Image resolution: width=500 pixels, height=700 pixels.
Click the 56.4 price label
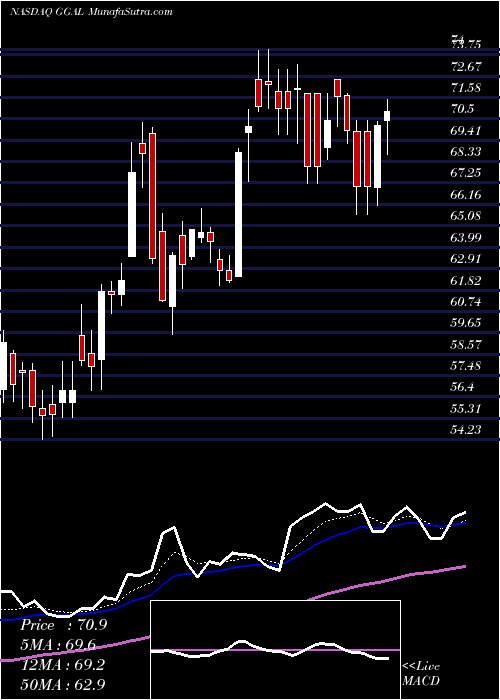463,387
